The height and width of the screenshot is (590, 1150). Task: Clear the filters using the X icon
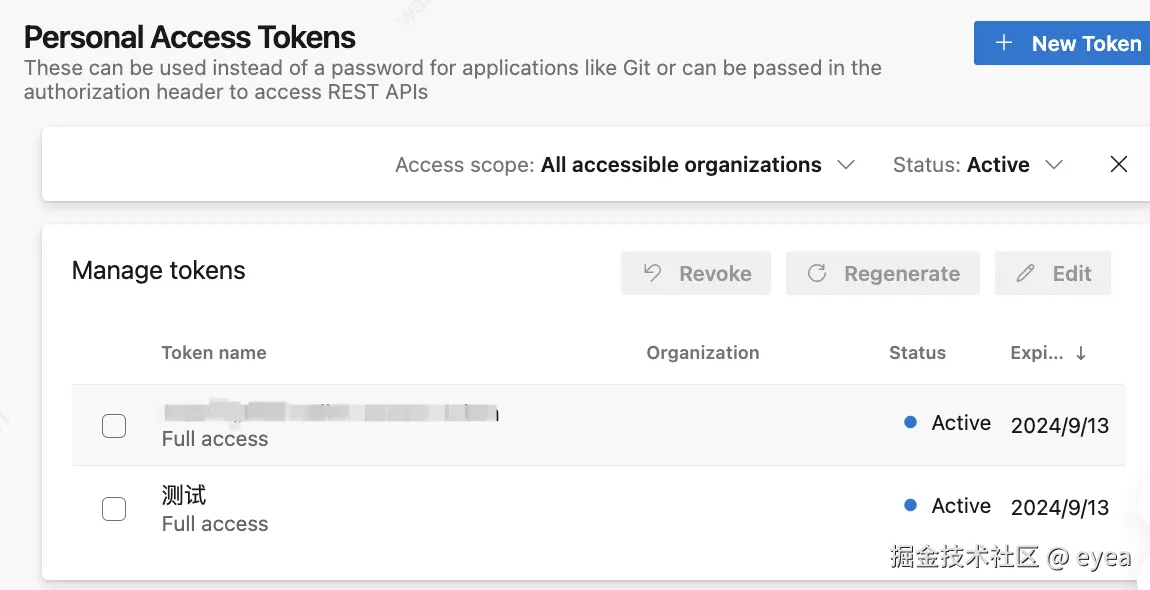[1118, 164]
